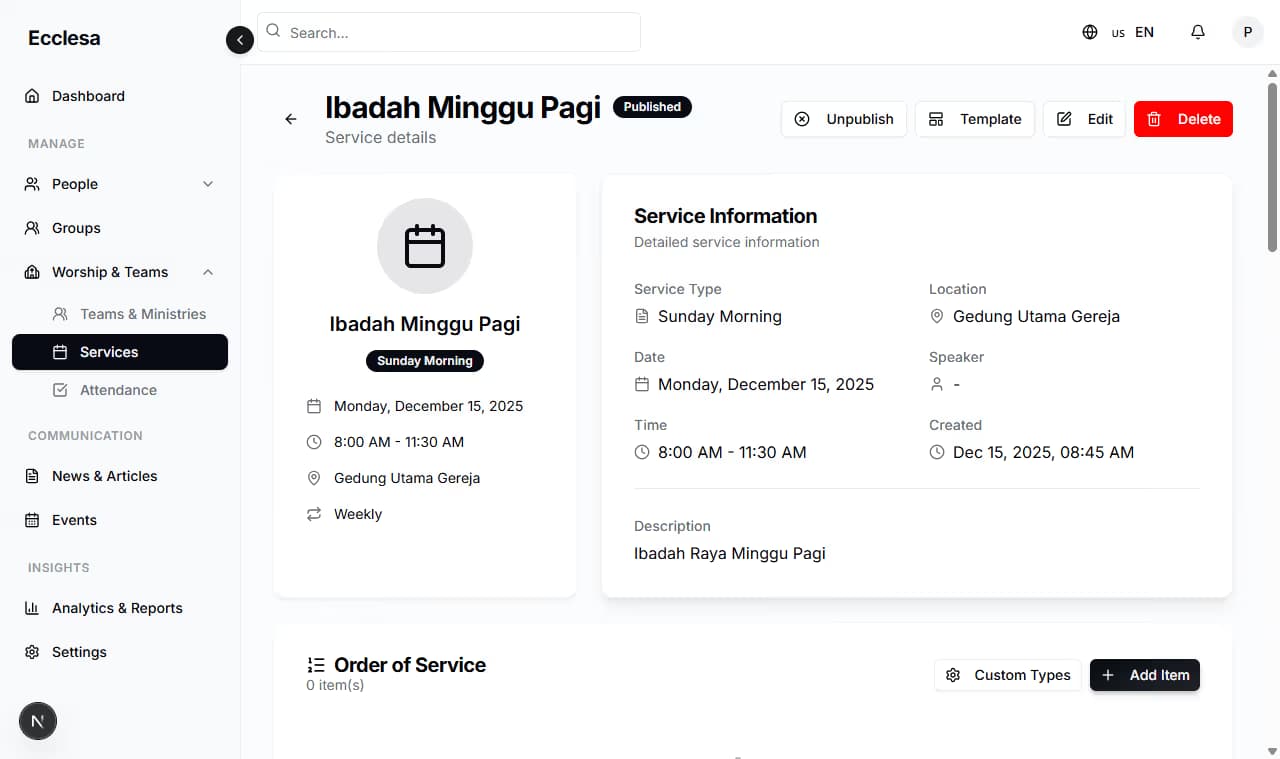
Task: Unpublish this service
Action: coord(844,119)
